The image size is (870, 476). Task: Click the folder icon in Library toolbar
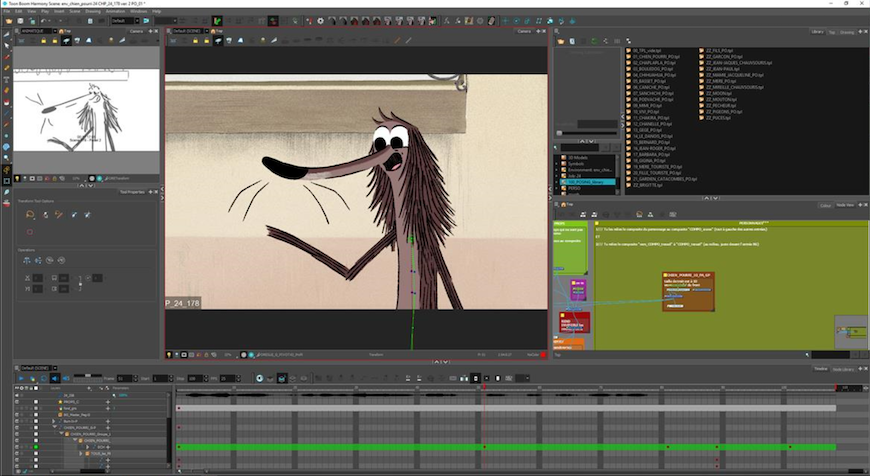[x=561, y=41]
